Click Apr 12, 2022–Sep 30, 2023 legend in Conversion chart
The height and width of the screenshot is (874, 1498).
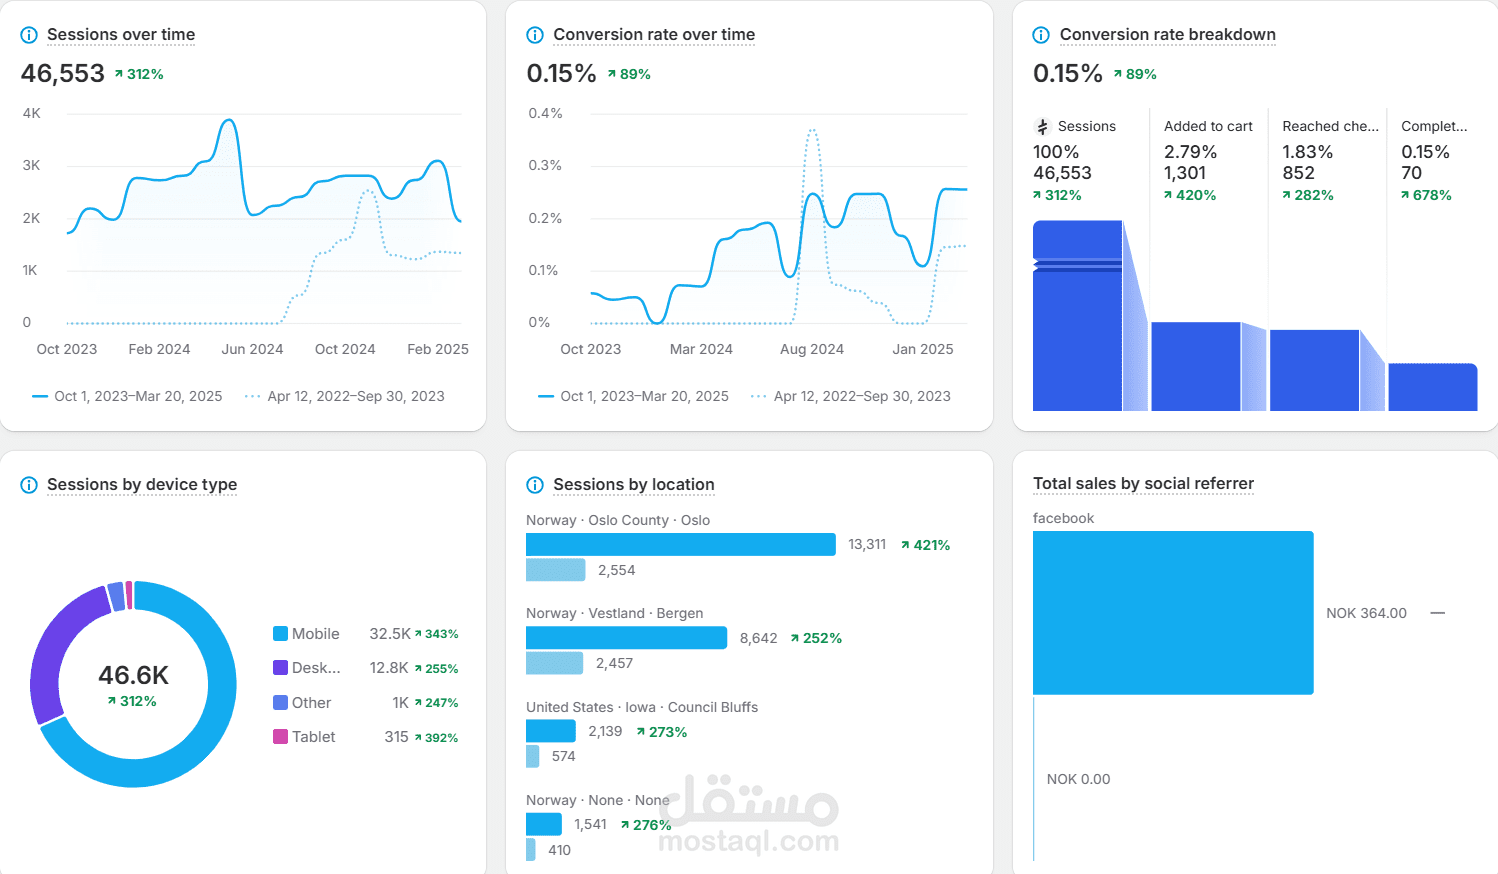coord(850,396)
